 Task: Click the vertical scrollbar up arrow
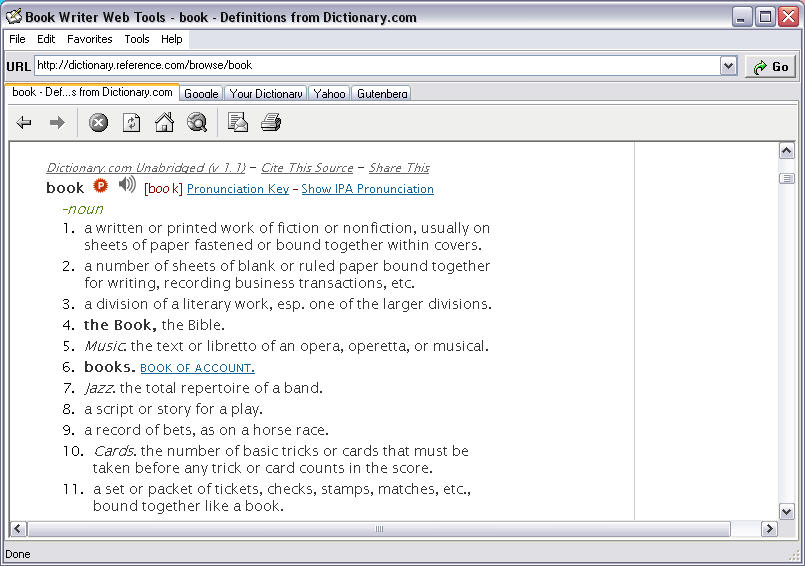coord(787,150)
